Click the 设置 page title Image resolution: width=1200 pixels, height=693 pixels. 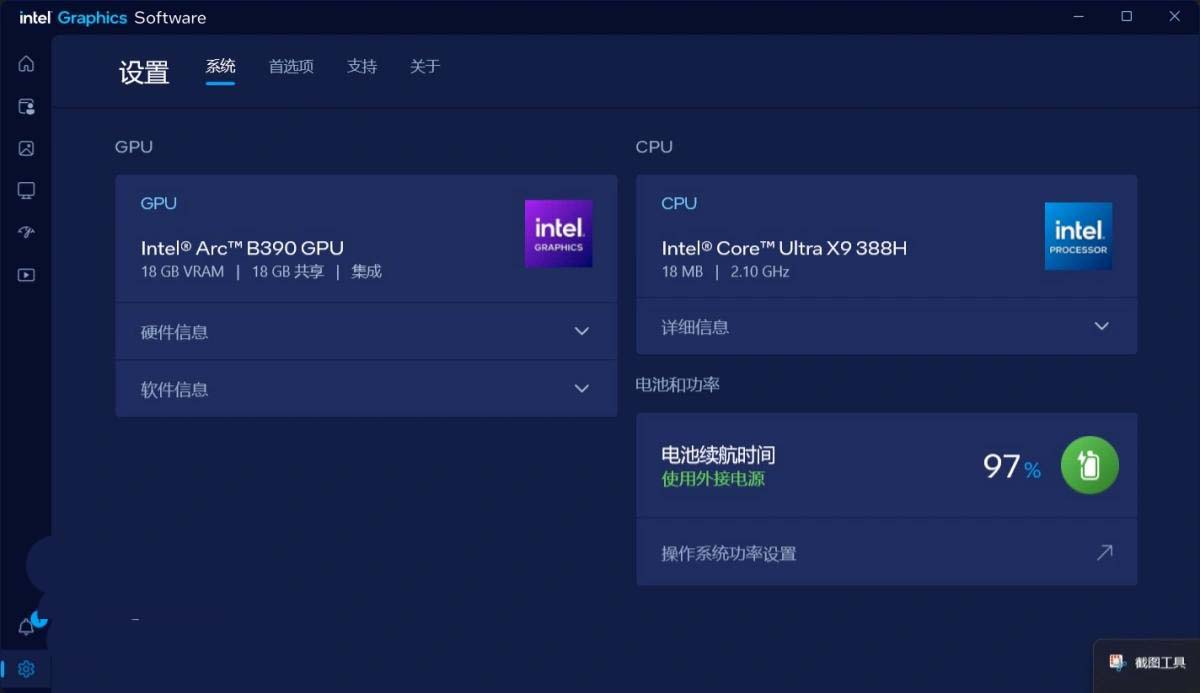(x=144, y=72)
